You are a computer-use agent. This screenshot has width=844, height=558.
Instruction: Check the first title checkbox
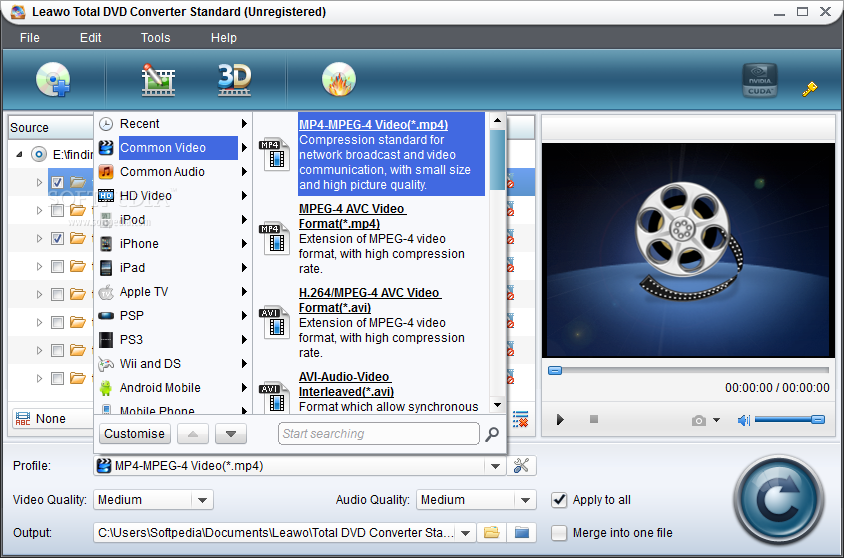pyautogui.click(x=57, y=182)
